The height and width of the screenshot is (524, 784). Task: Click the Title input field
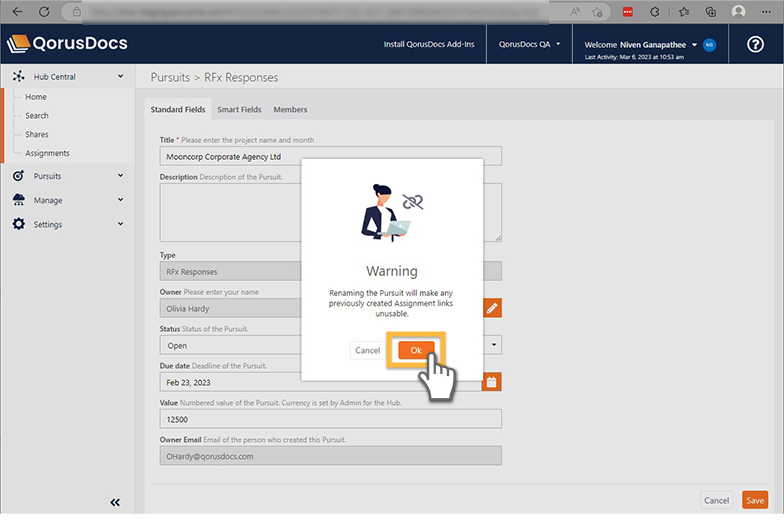[x=330, y=156]
